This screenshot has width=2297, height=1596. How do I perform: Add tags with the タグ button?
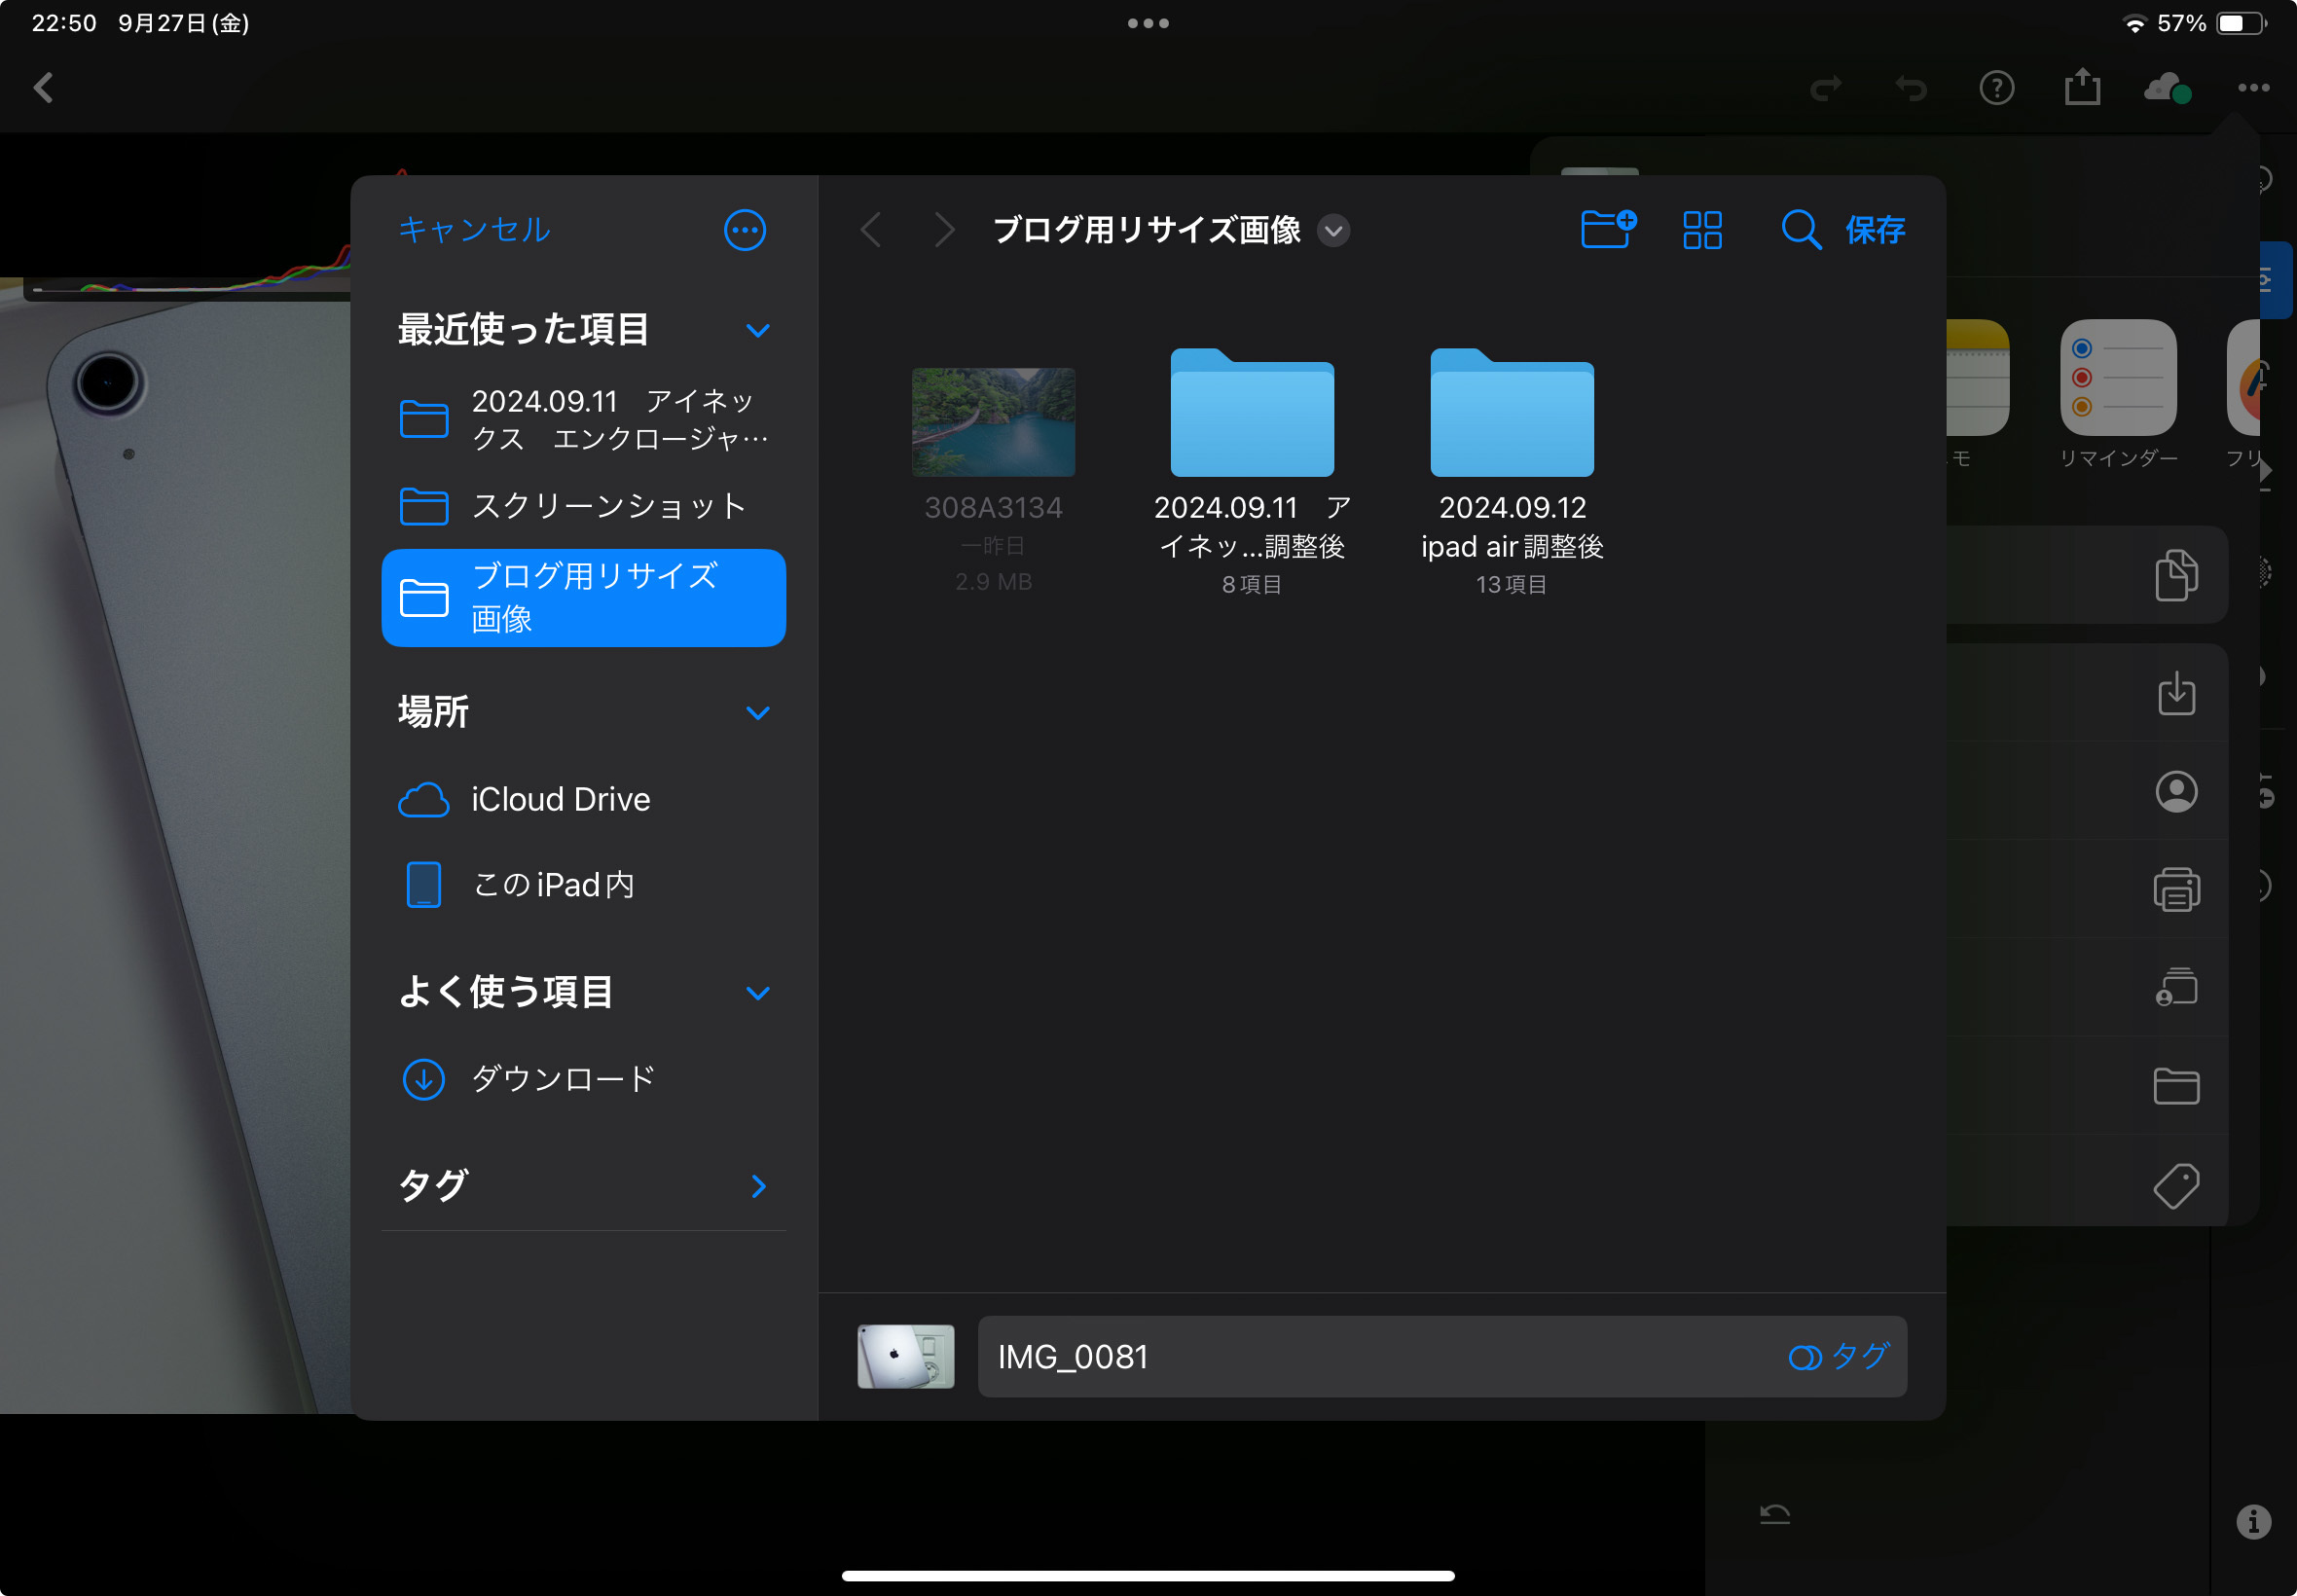pyautogui.click(x=1838, y=1356)
